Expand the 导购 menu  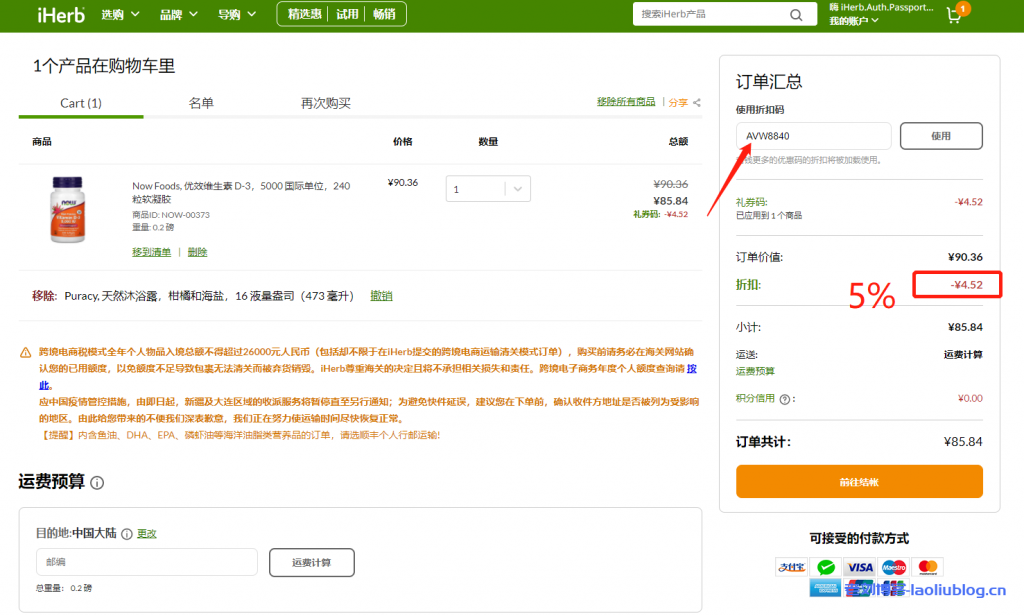pos(237,15)
